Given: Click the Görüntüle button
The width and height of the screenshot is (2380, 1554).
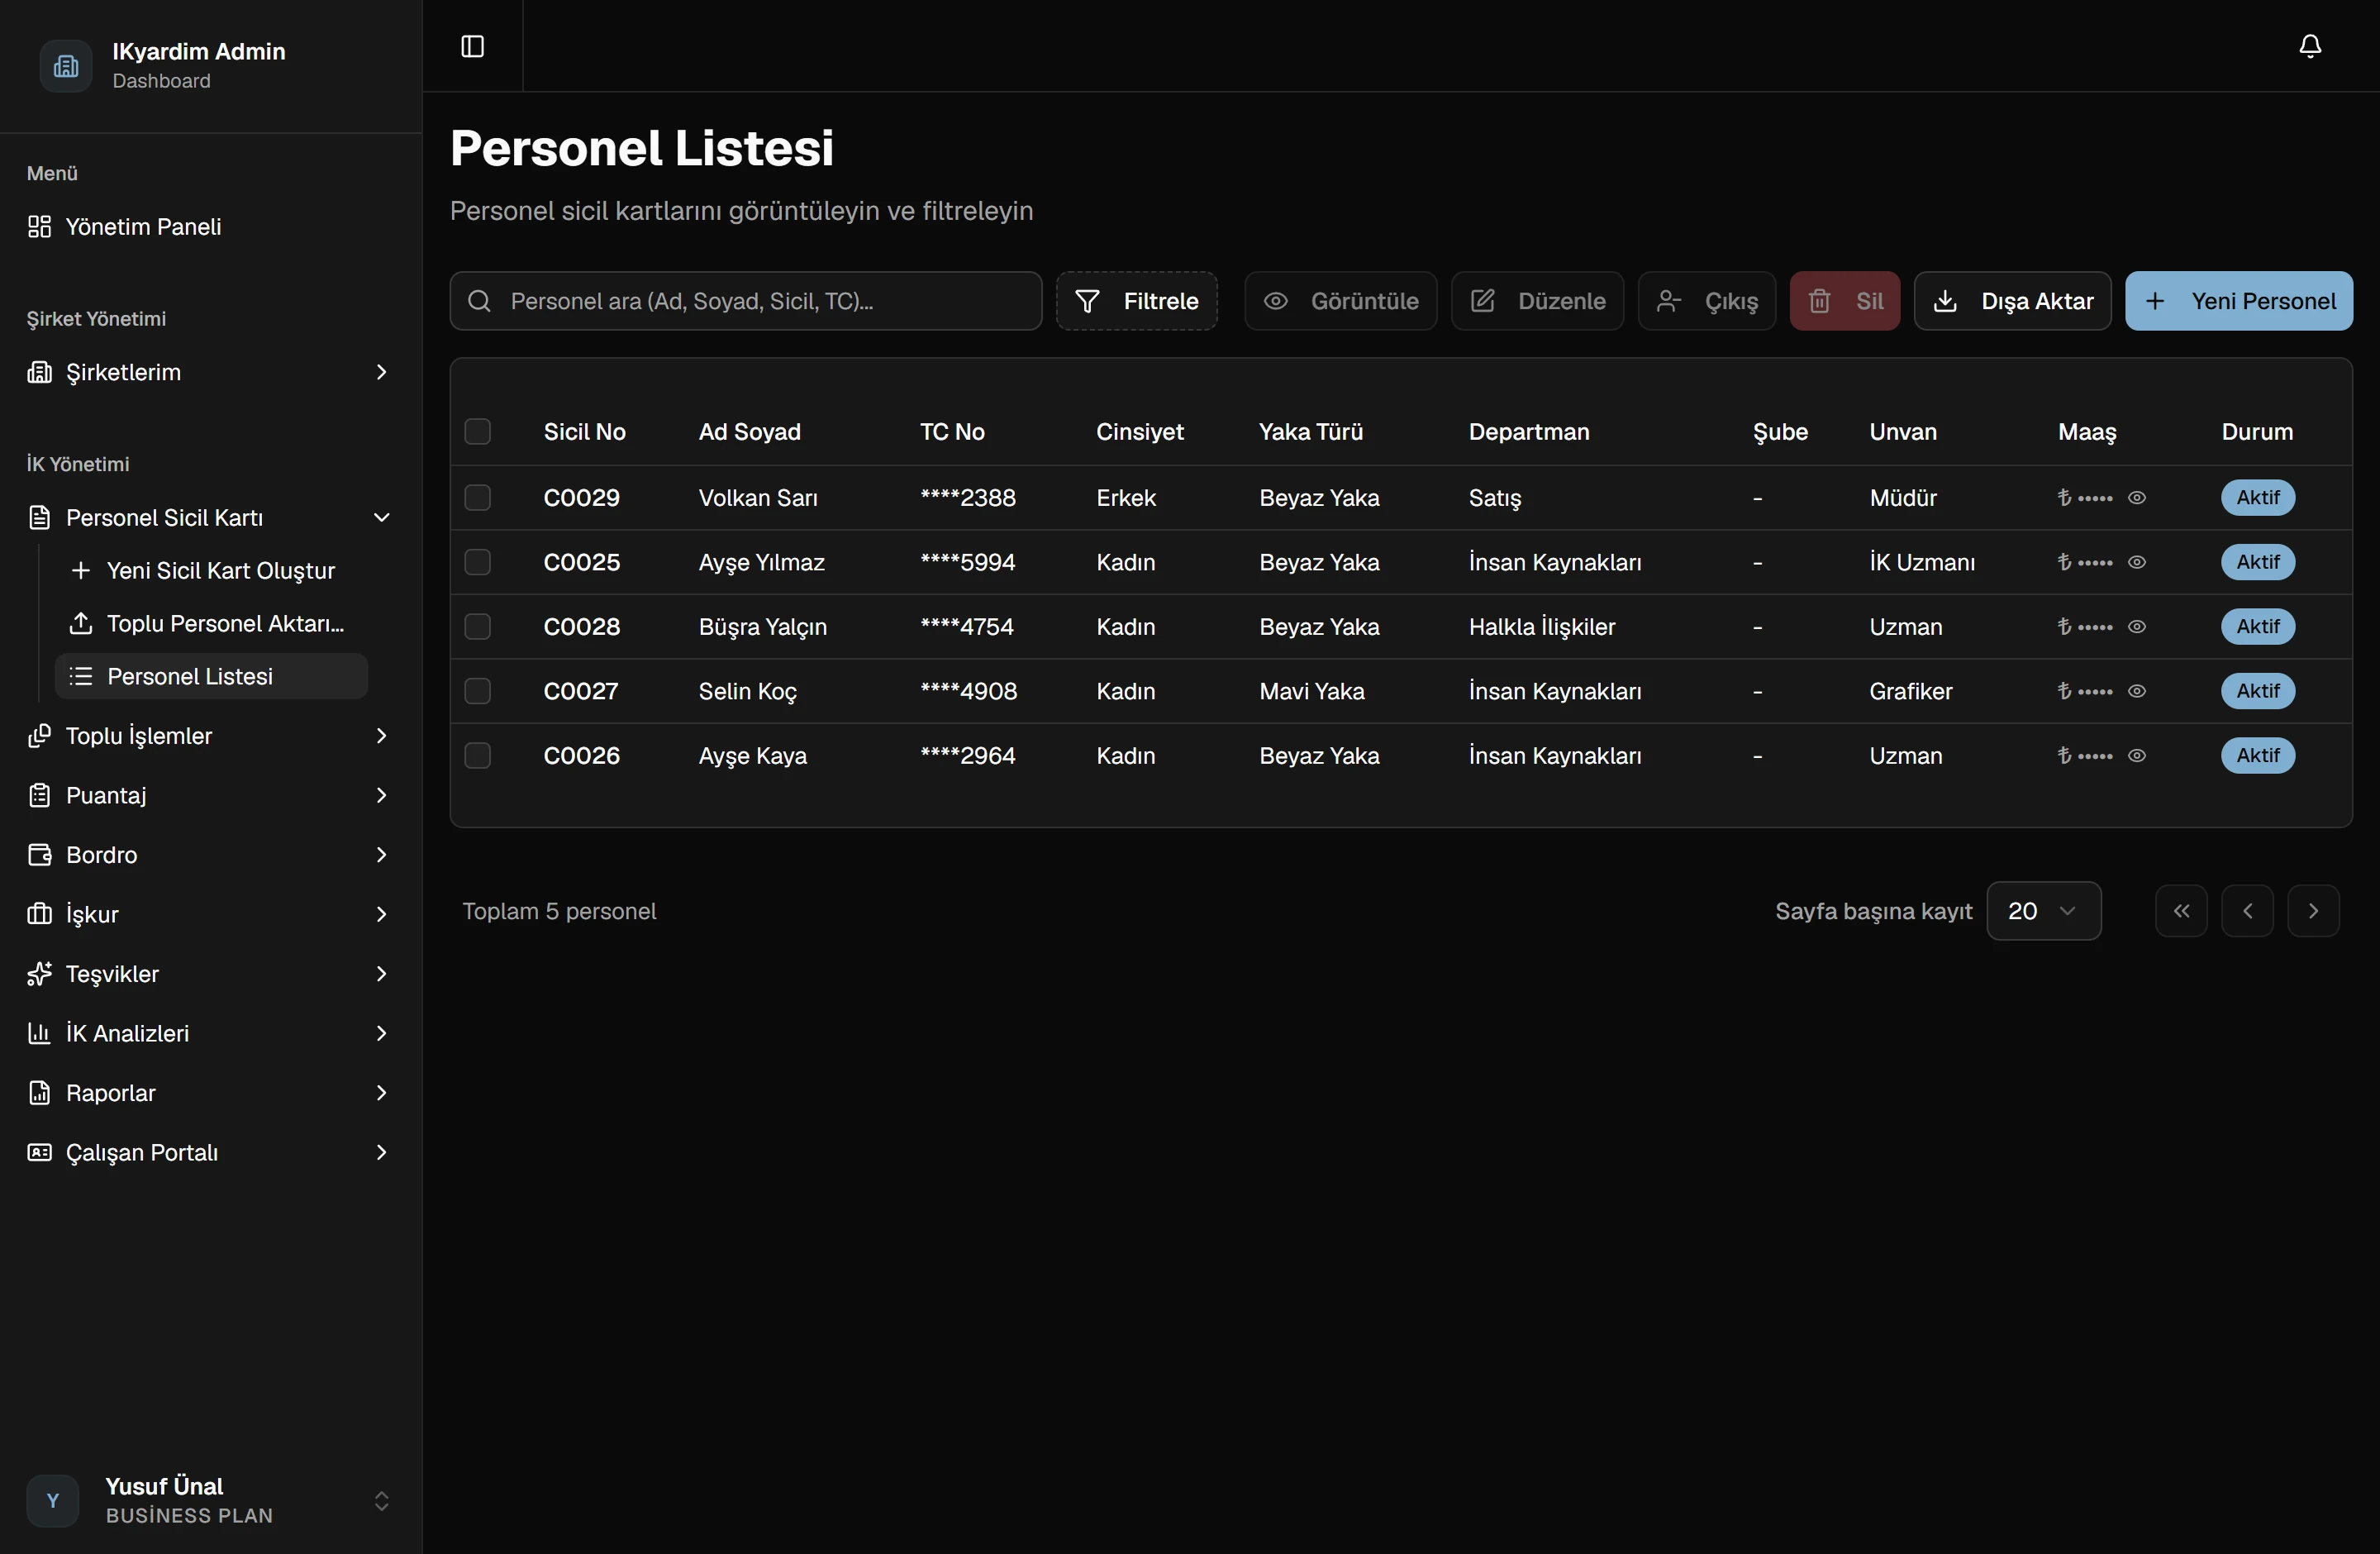Looking at the screenshot, I should click(x=1340, y=301).
